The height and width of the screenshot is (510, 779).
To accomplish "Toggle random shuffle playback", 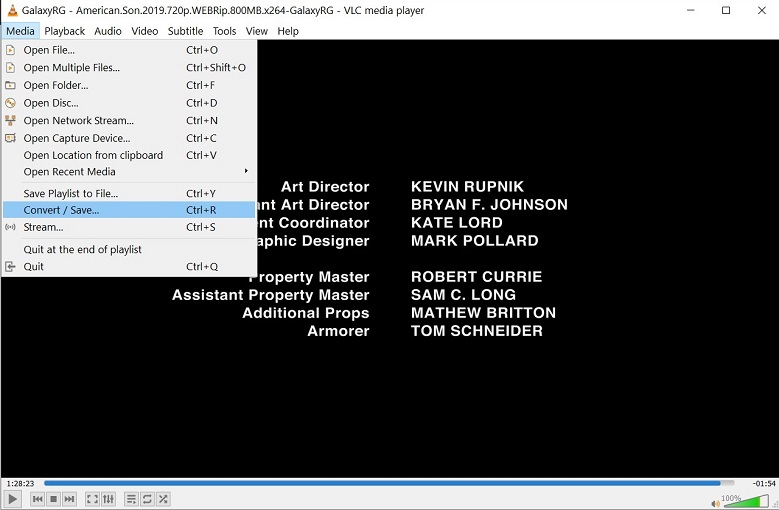I will pyautogui.click(x=163, y=499).
